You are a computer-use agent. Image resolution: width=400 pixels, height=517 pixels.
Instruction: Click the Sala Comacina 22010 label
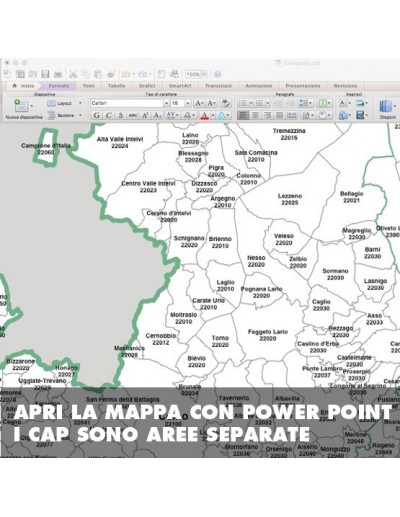[256, 156]
